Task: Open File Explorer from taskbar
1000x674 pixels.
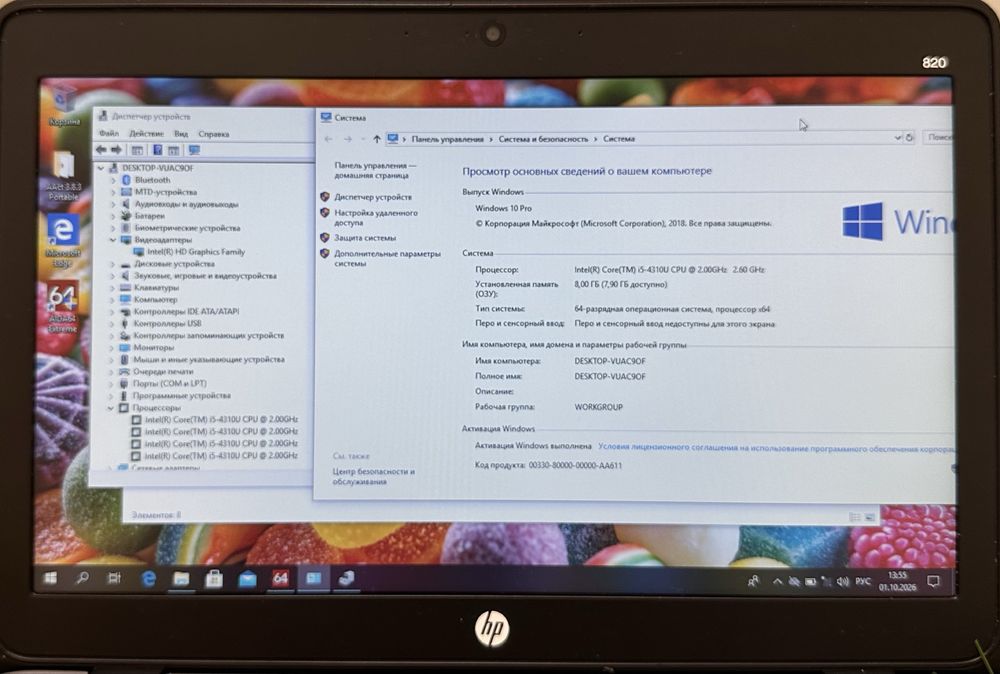Action: (x=181, y=578)
